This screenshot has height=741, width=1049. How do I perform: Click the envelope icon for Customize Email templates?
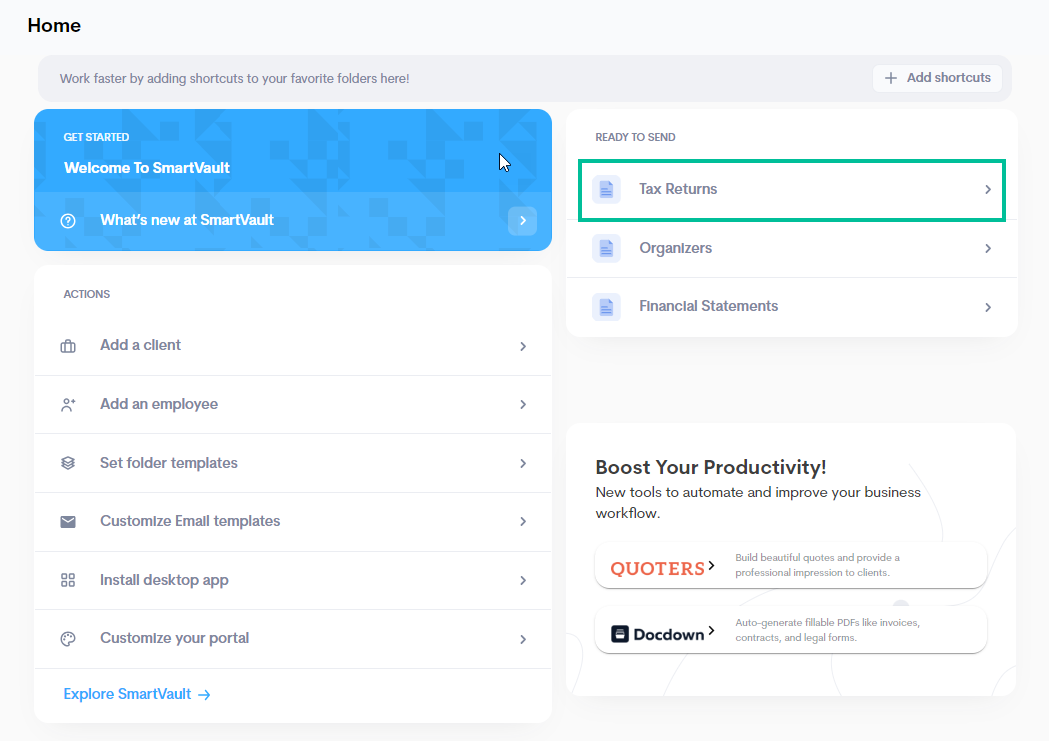[x=68, y=522]
